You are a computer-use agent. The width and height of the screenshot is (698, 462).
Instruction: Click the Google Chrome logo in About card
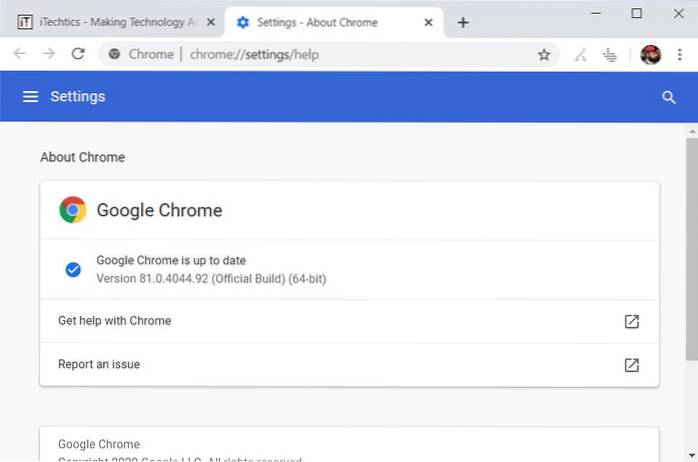(73, 210)
